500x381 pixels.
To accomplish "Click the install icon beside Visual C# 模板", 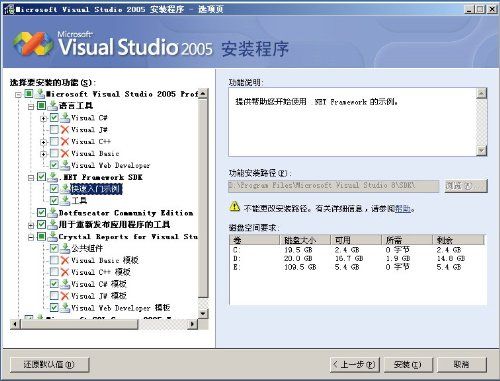I will [65, 284].
